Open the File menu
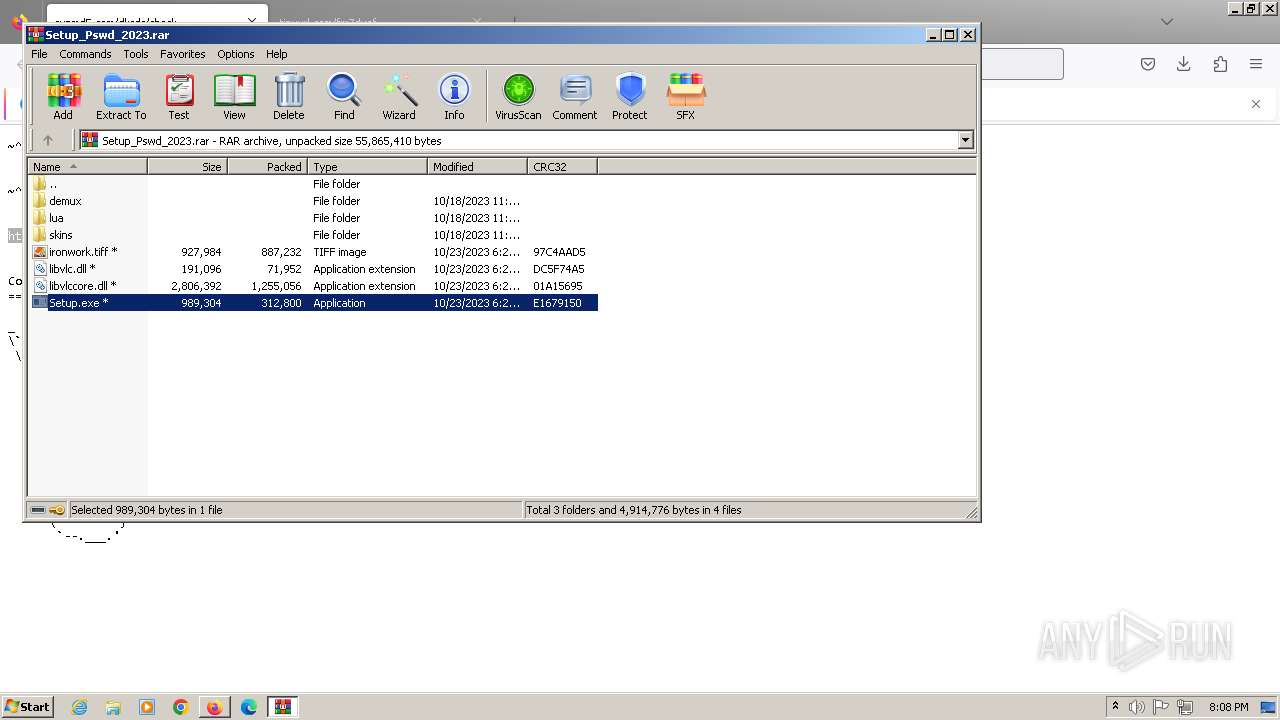 tap(39, 54)
